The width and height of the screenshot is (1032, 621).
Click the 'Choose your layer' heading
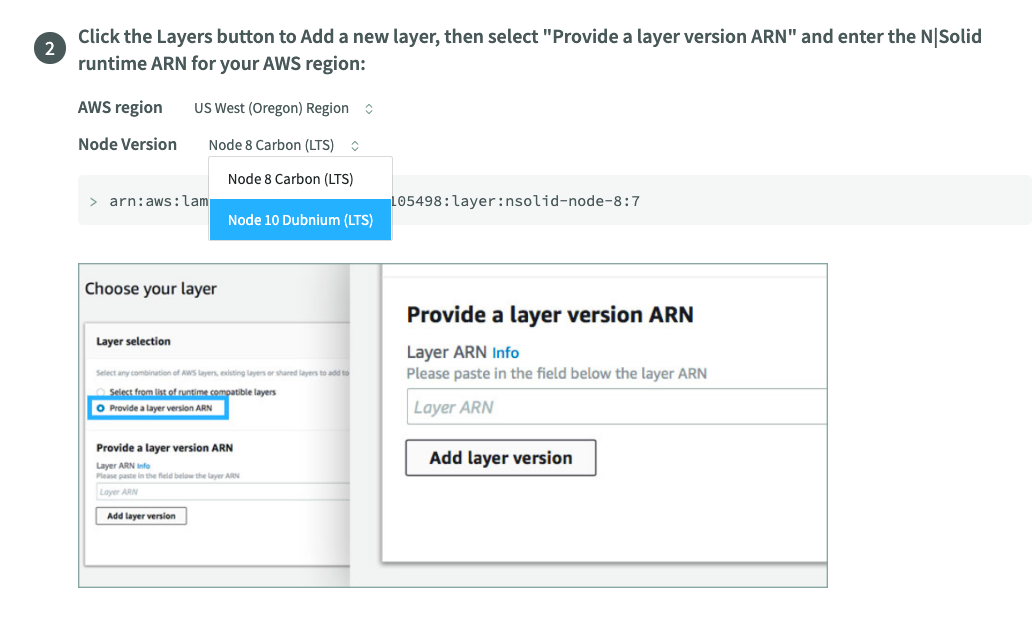[151, 289]
